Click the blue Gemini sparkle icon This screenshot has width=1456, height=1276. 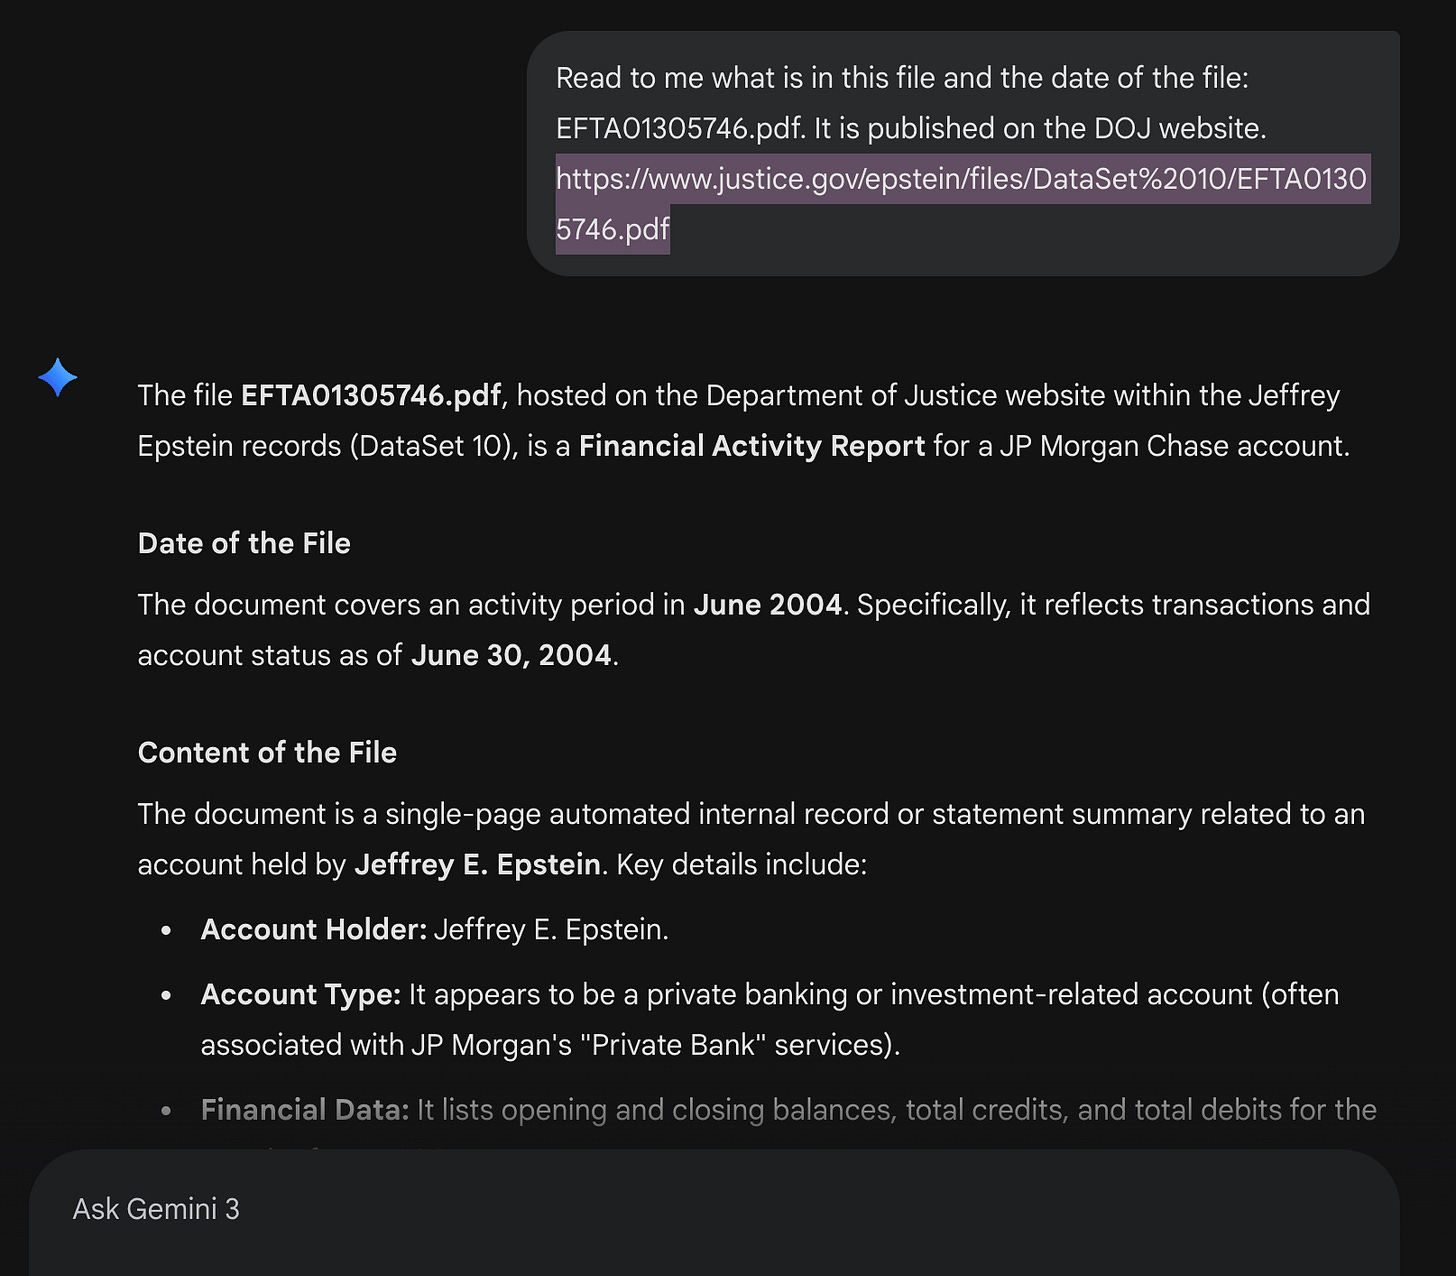[x=58, y=378]
